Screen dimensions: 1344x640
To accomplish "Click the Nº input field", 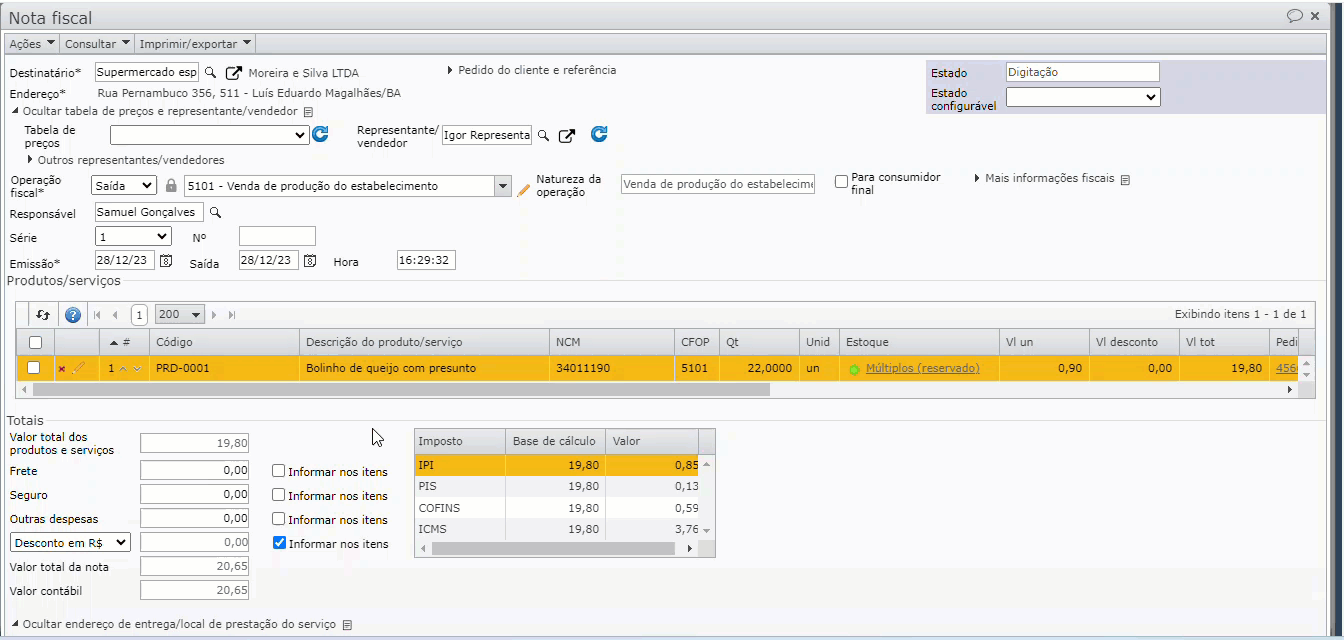I will click(277, 236).
